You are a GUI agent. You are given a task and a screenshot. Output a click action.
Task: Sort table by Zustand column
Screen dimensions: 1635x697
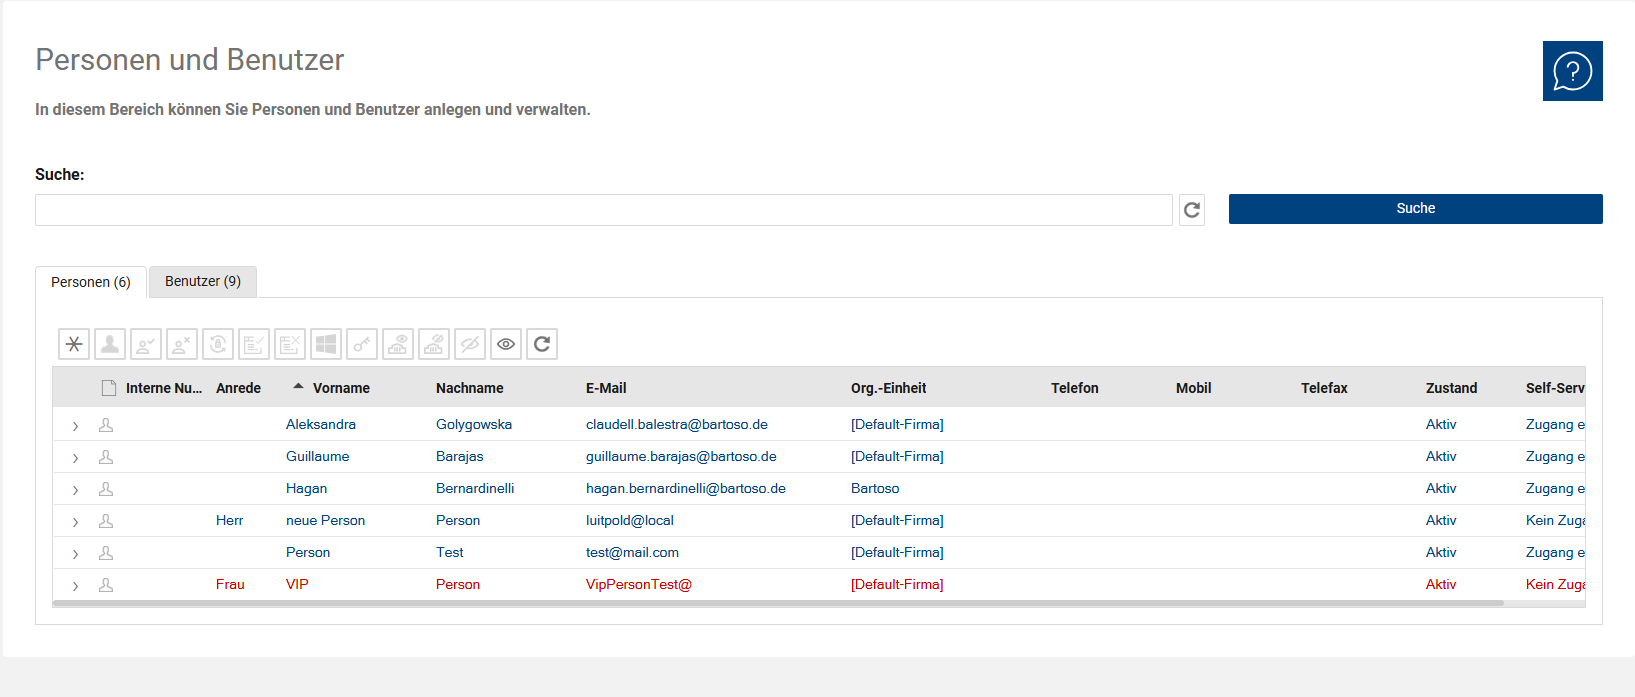[1451, 388]
